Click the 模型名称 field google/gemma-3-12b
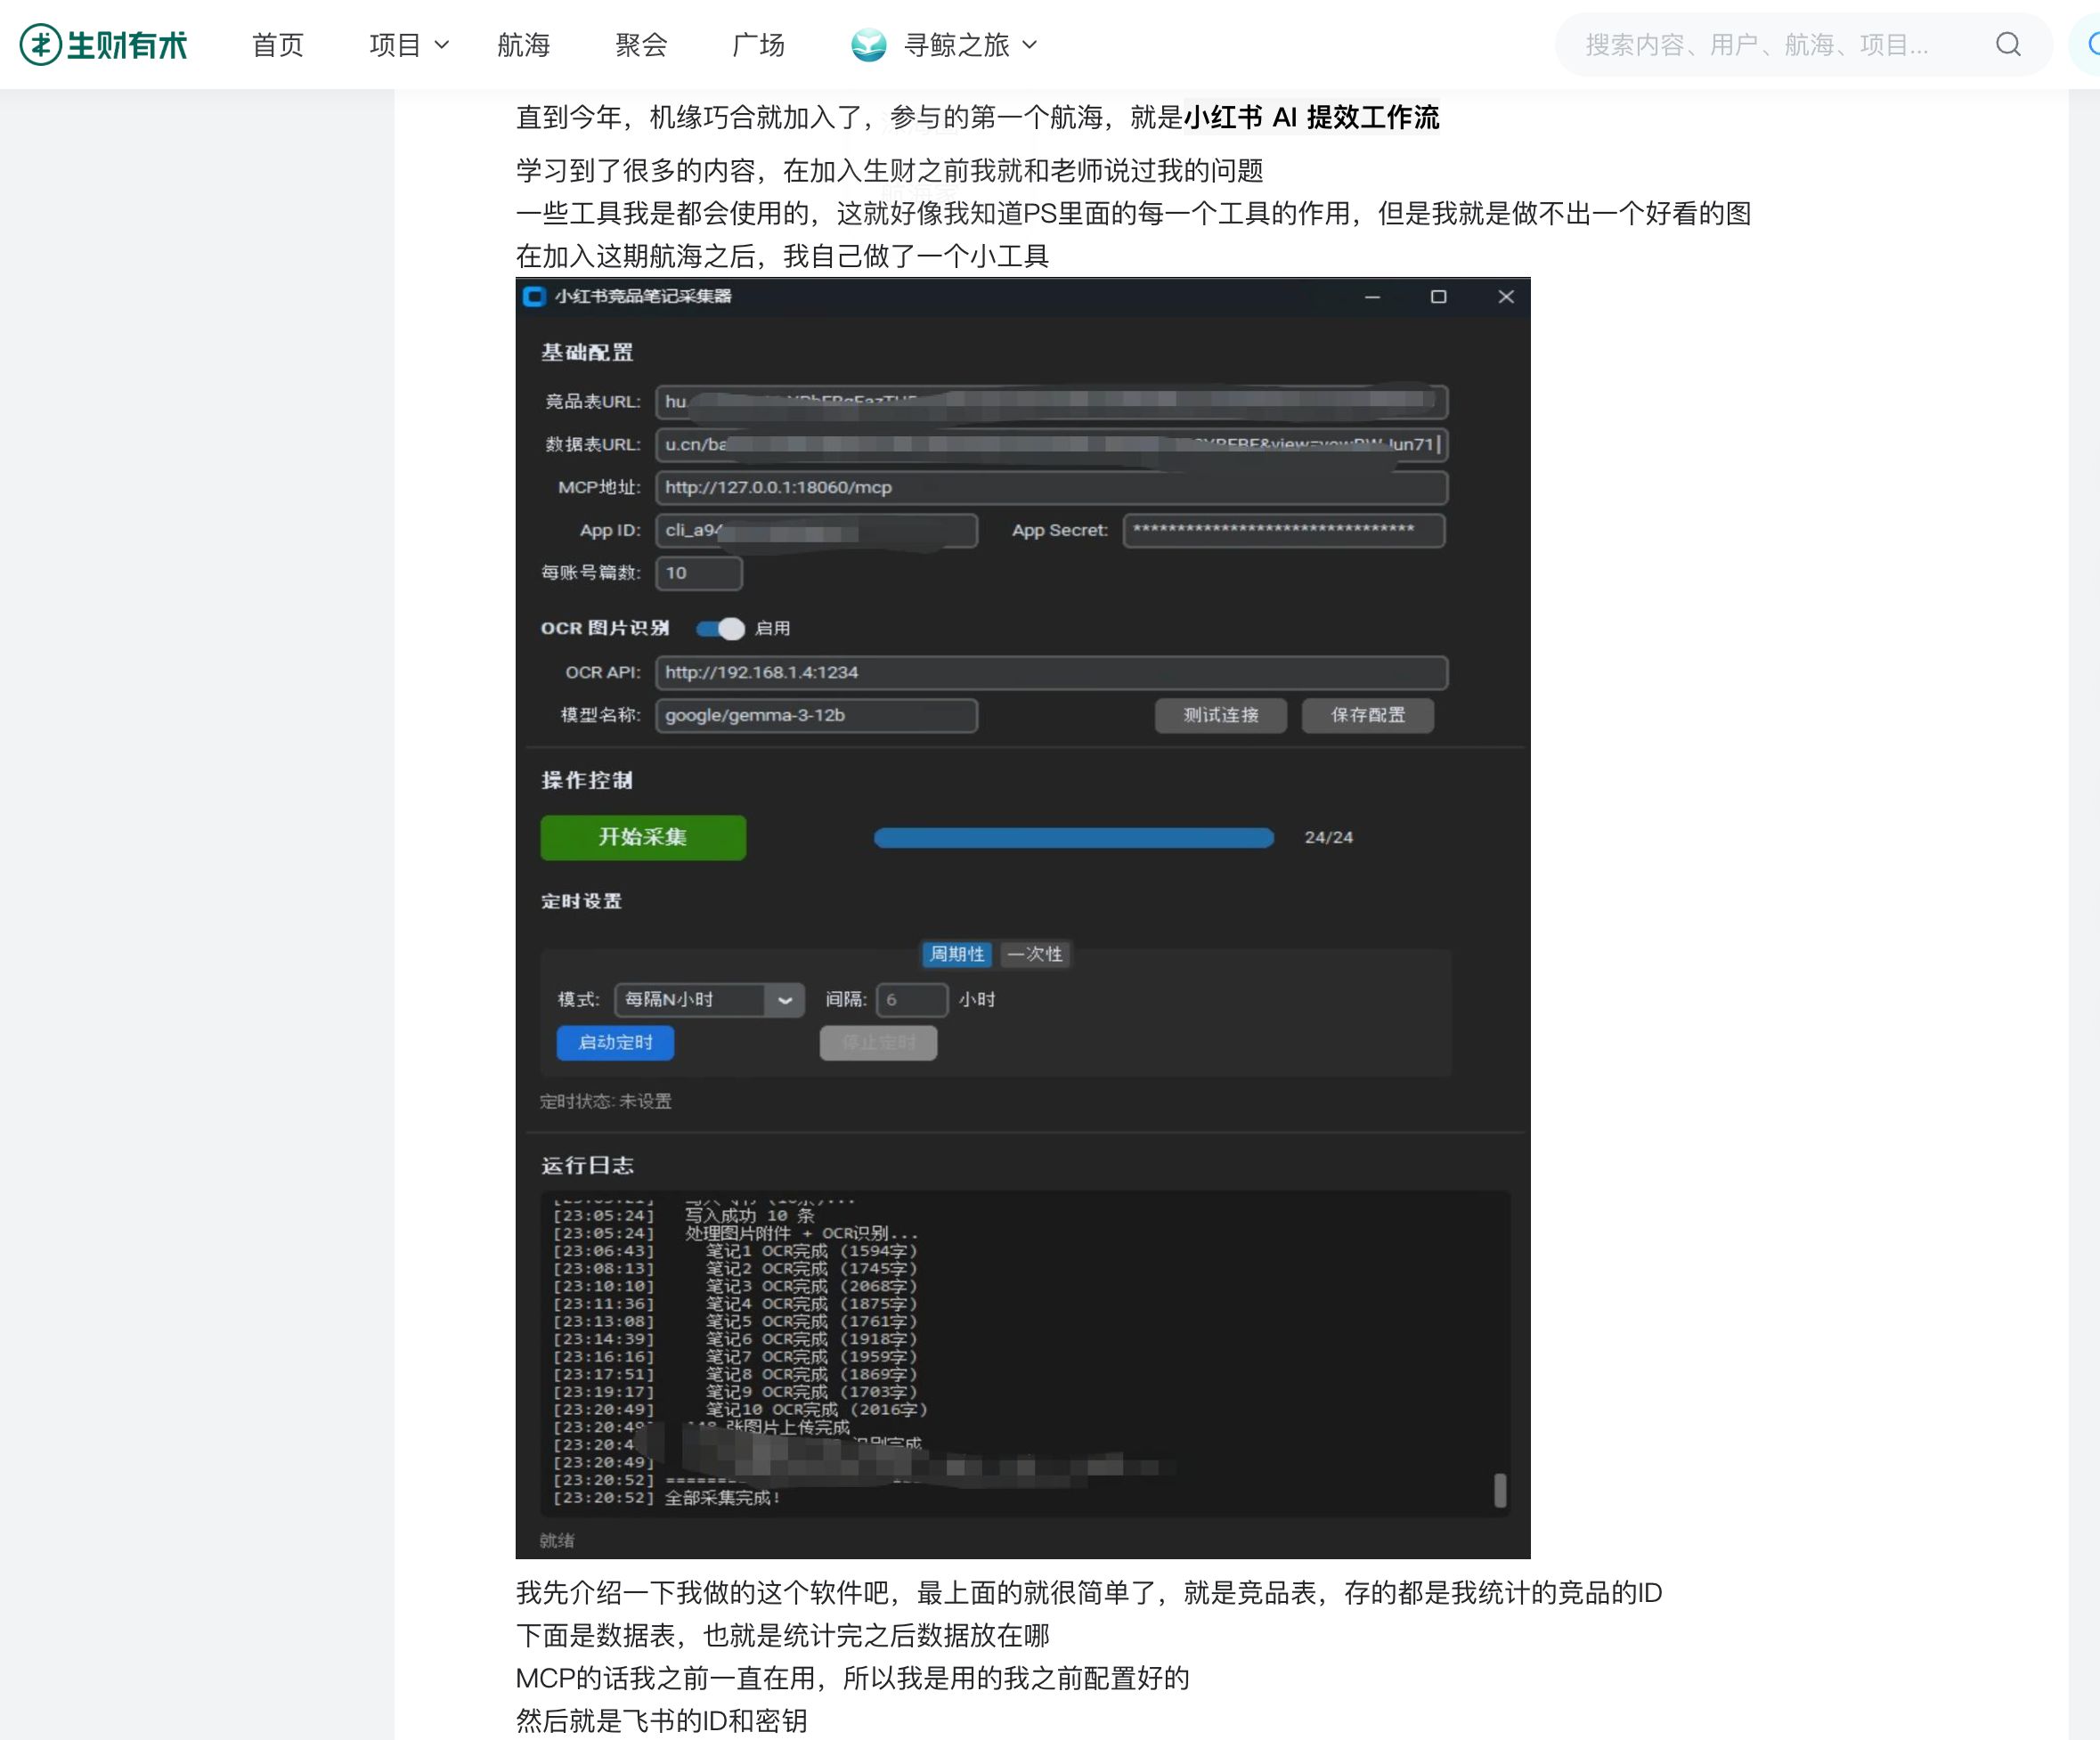2100x1740 pixels. pyautogui.click(x=816, y=716)
